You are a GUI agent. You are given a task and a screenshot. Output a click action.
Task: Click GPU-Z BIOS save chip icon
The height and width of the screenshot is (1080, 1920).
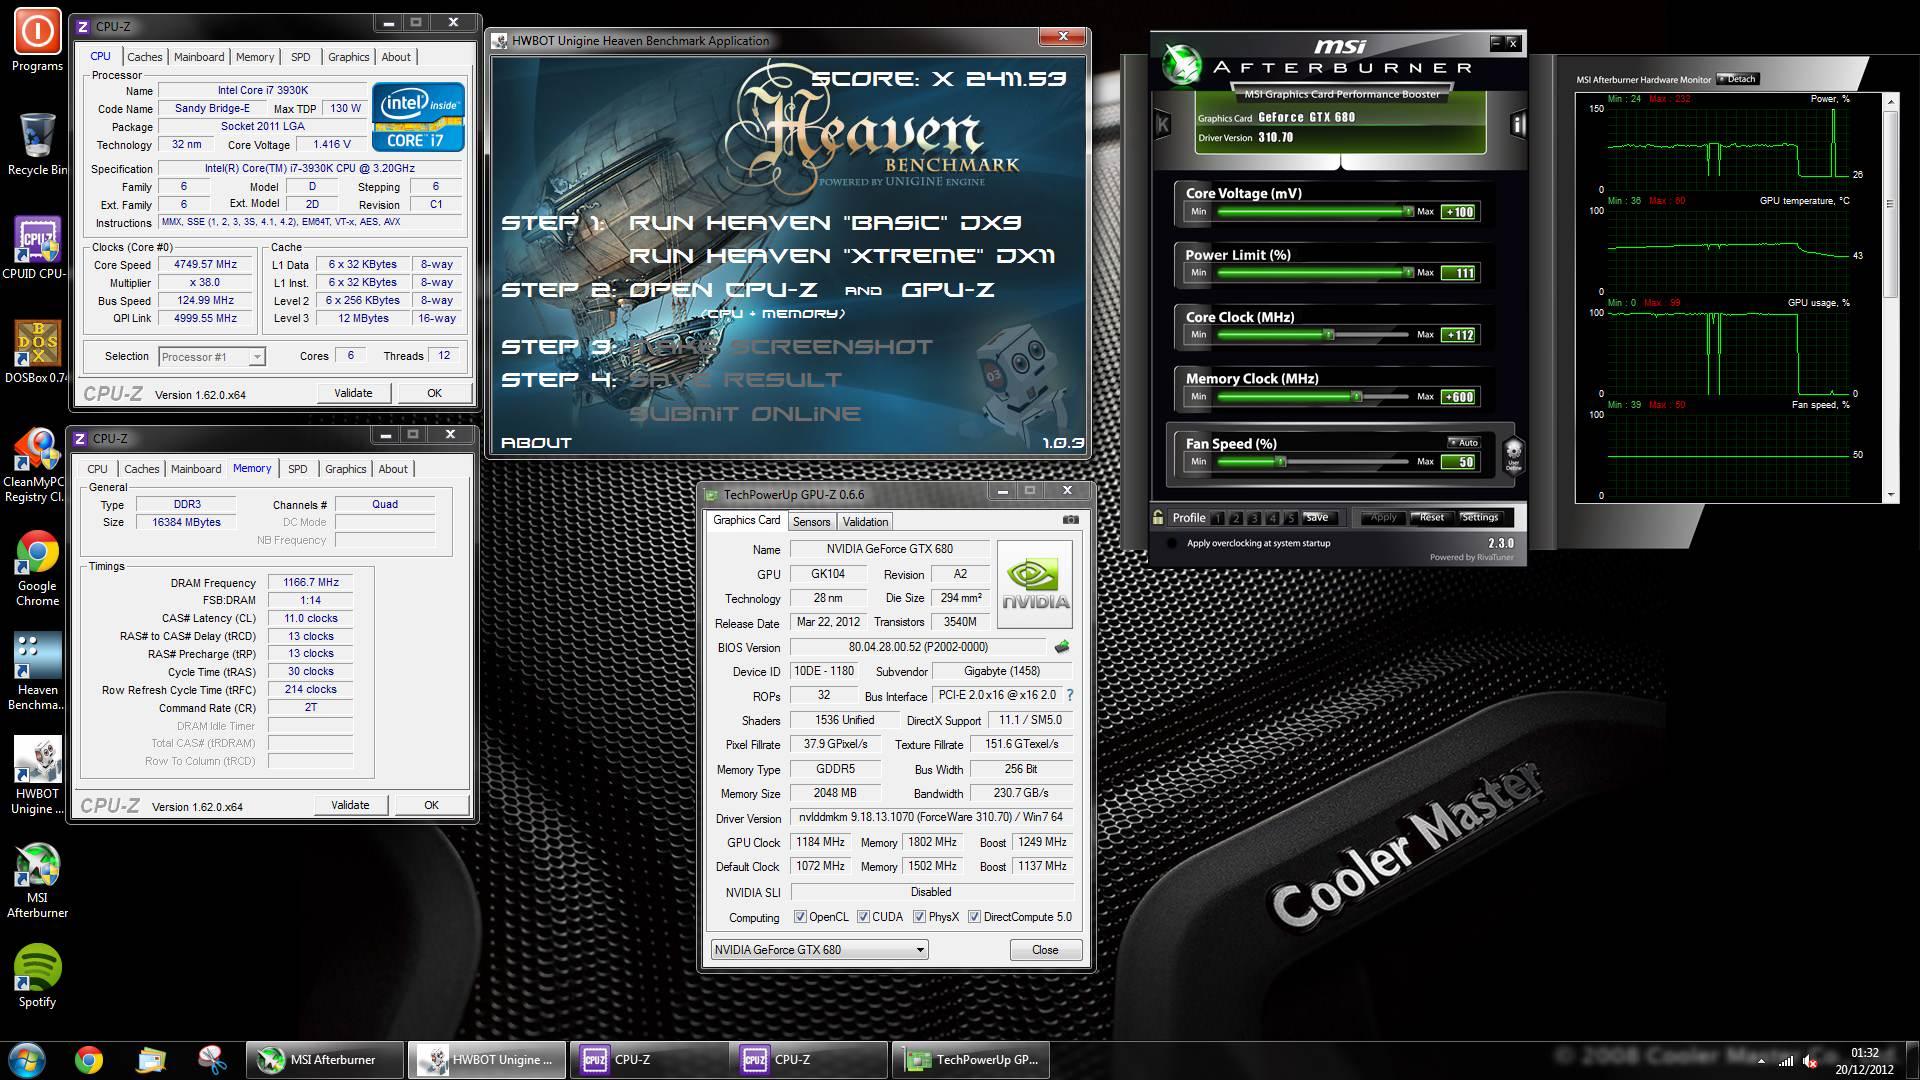(x=1062, y=647)
